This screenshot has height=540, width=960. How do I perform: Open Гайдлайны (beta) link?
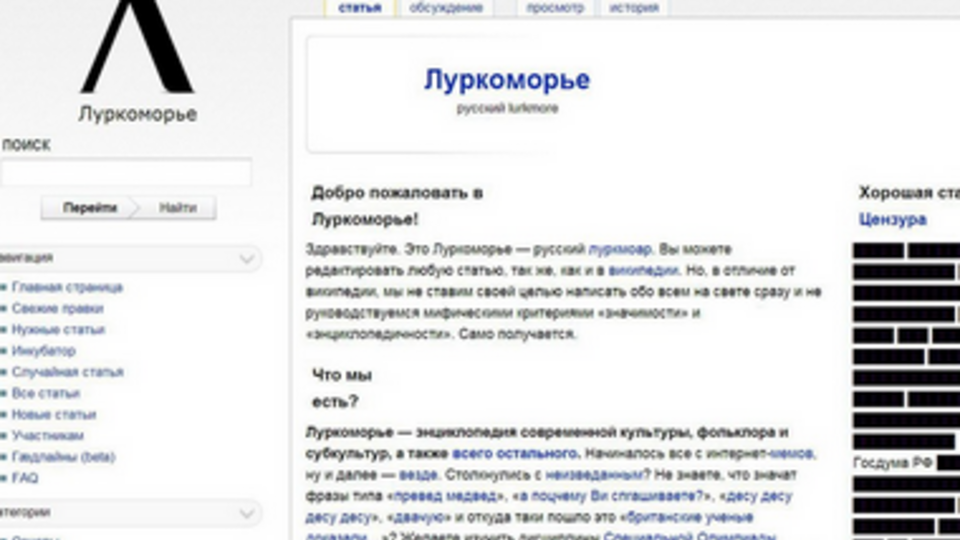click(x=63, y=457)
